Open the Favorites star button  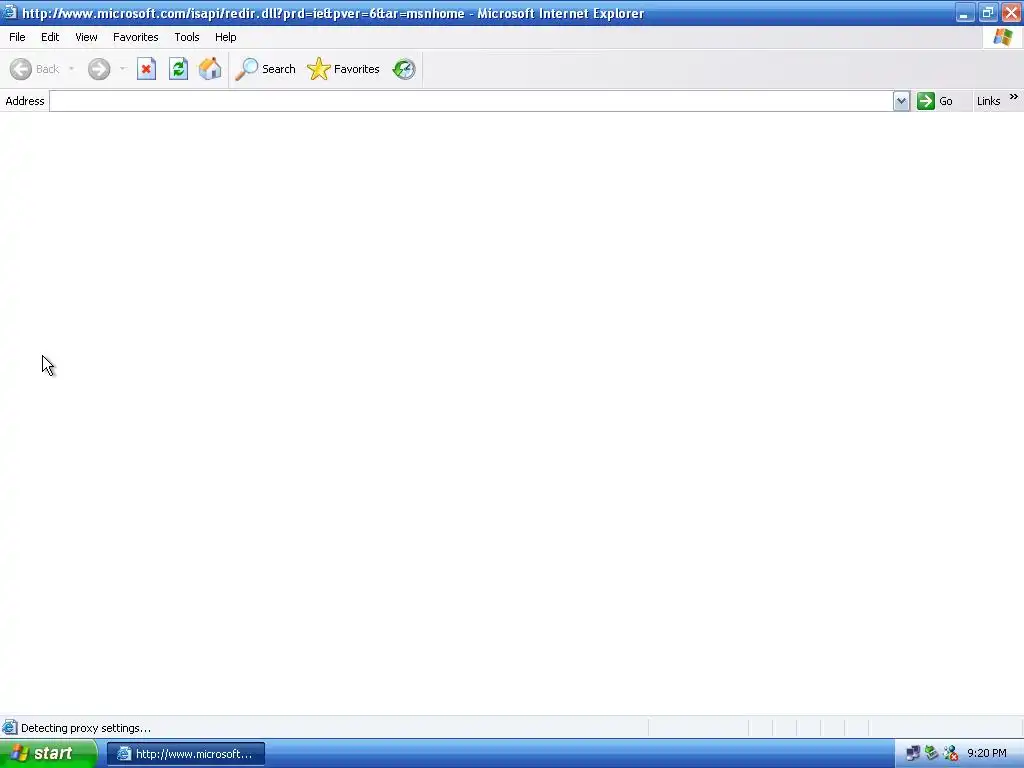coord(344,69)
